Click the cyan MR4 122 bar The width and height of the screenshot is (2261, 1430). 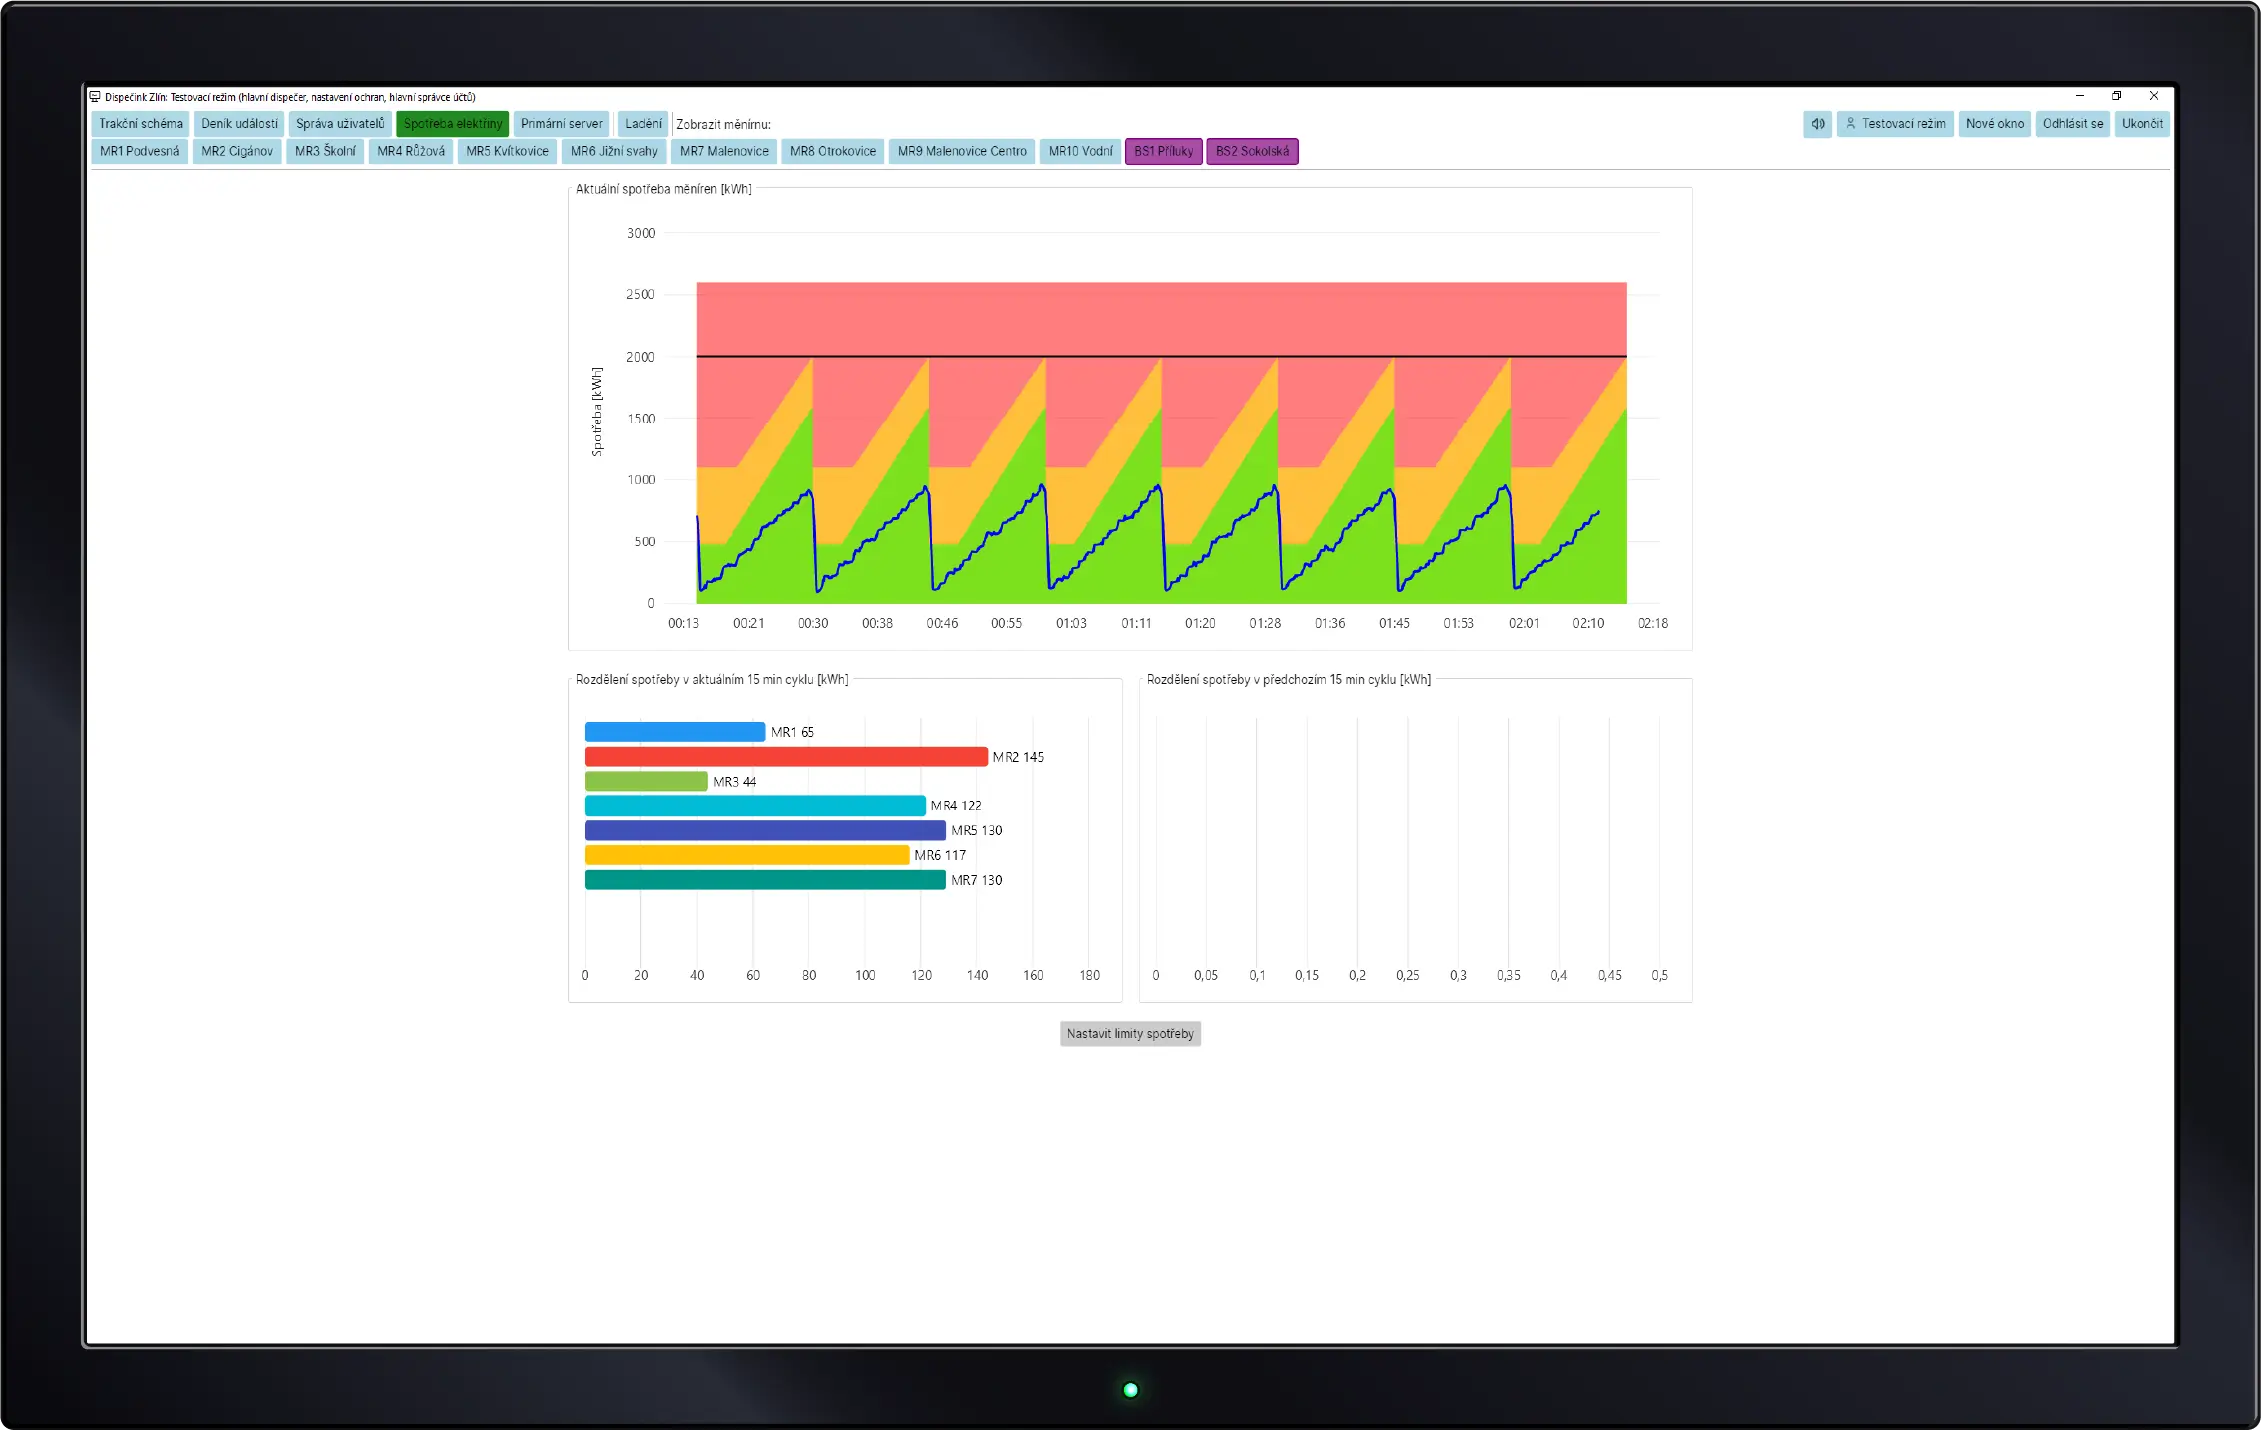pos(755,806)
